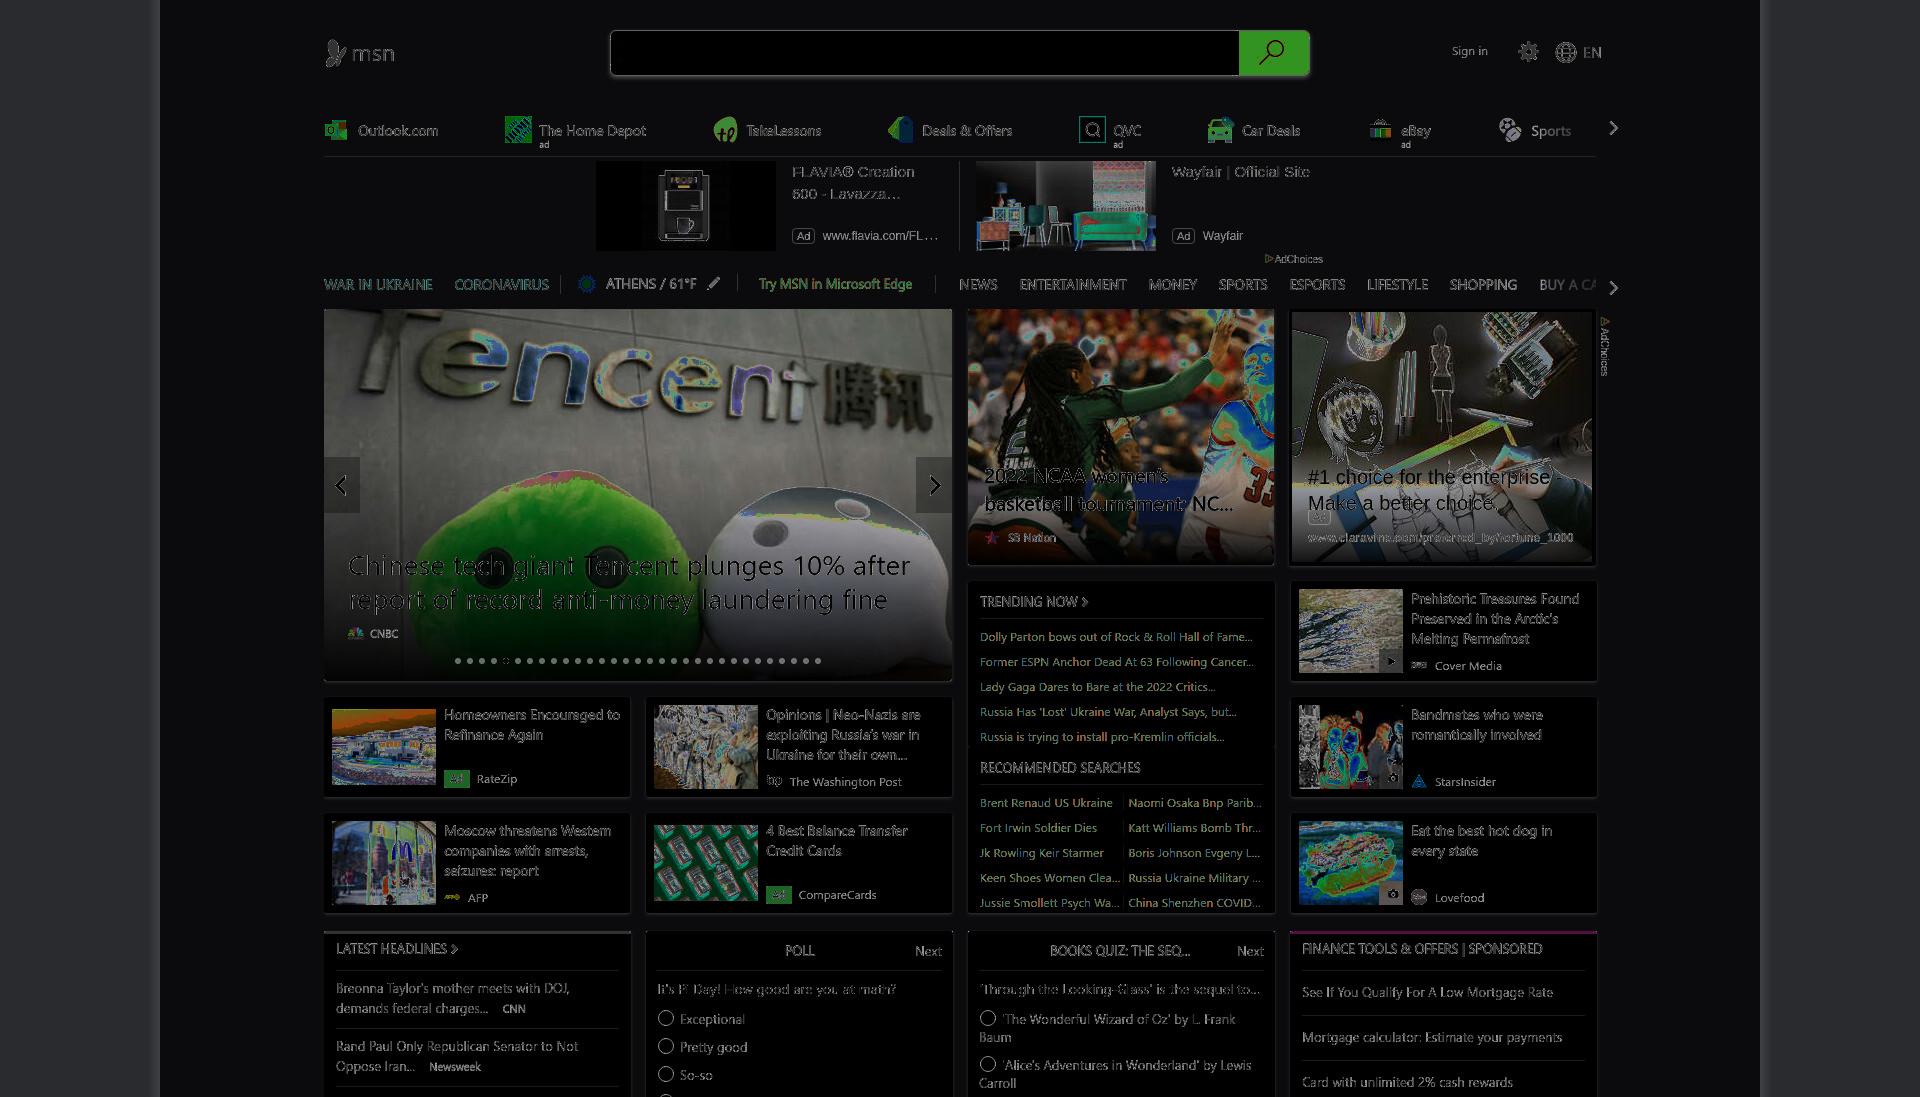Open WAR IN UKRAINE topic link
The width and height of the screenshot is (1920, 1097).
tap(378, 284)
